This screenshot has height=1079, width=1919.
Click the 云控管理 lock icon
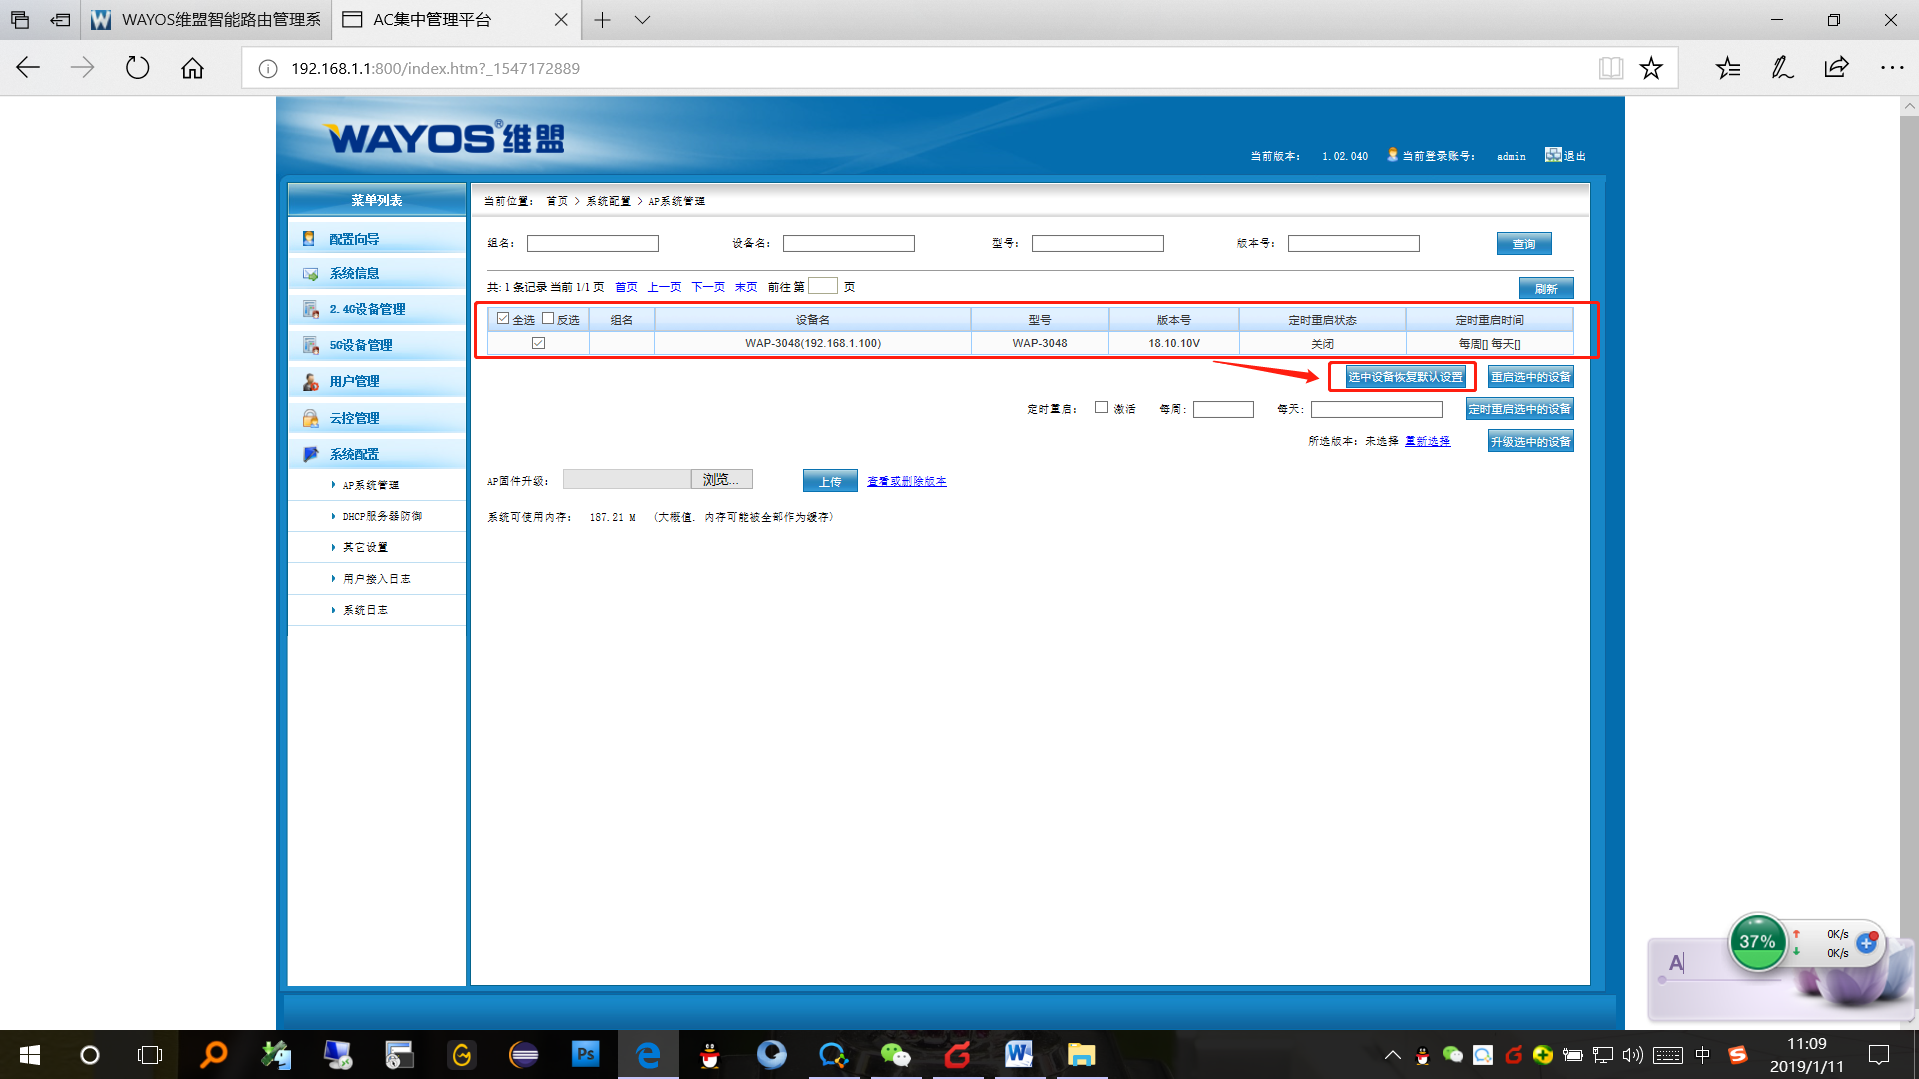click(x=311, y=418)
